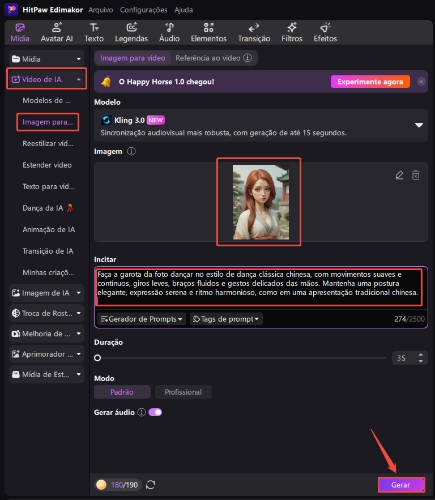
Task: Click the bell icon in the banner
Action: click(106, 82)
